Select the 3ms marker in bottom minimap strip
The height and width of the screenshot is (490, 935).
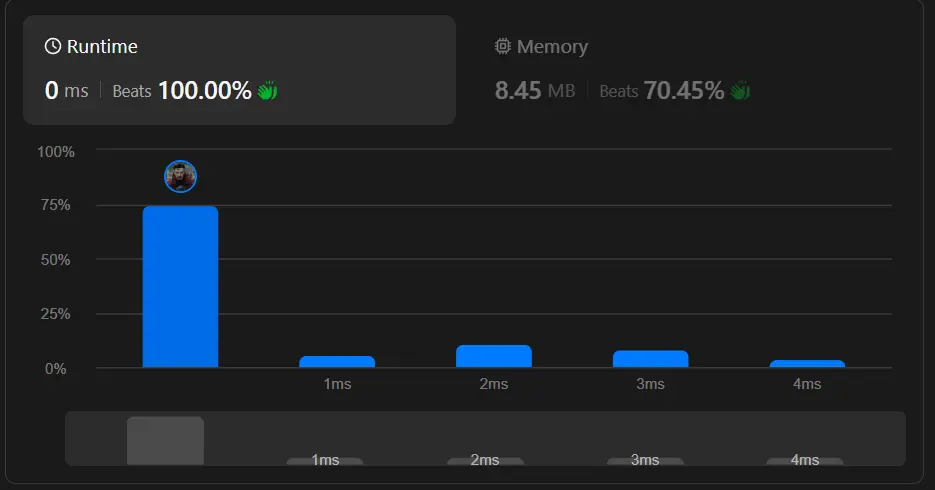click(645, 460)
